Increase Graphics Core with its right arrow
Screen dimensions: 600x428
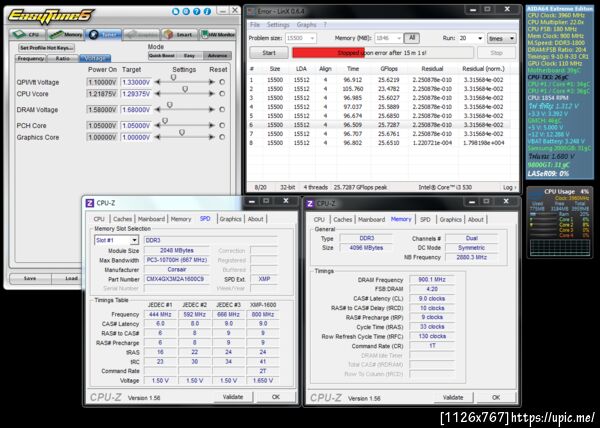[x=211, y=137]
